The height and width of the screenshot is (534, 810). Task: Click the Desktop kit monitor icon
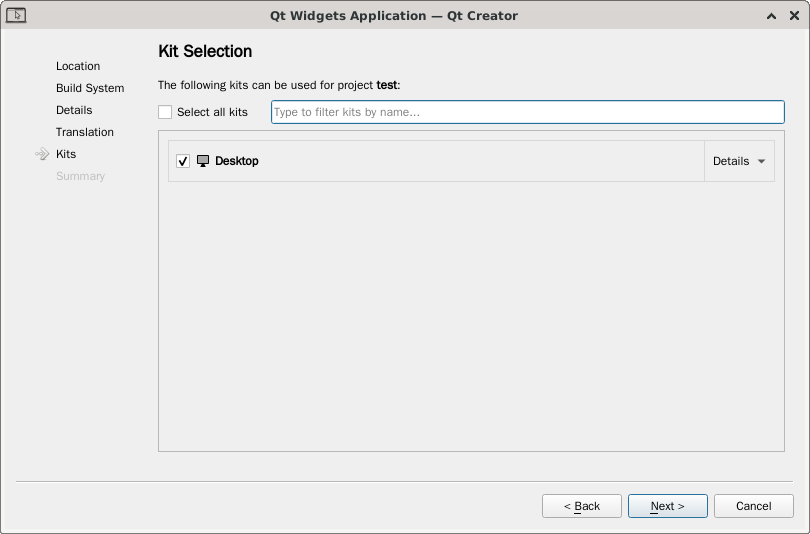pos(203,161)
